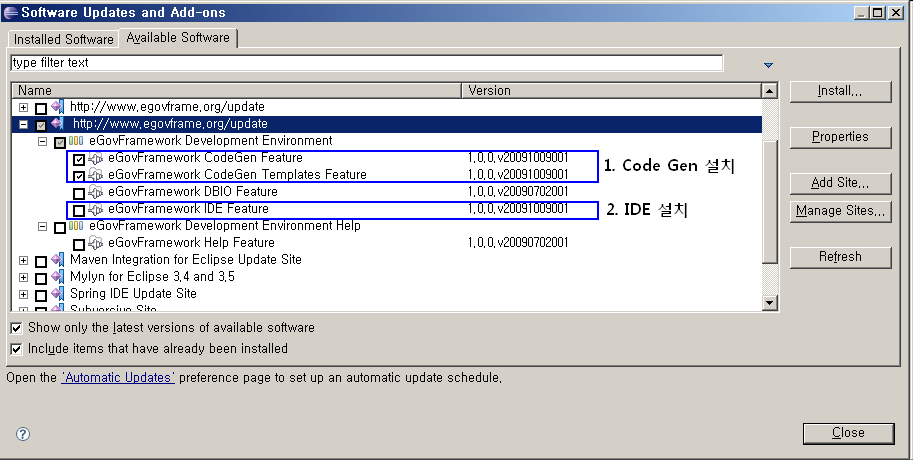Click the software list vertical scrollbar down arrow
The width and height of the screenshot is (917, 461).
[769, 303]
